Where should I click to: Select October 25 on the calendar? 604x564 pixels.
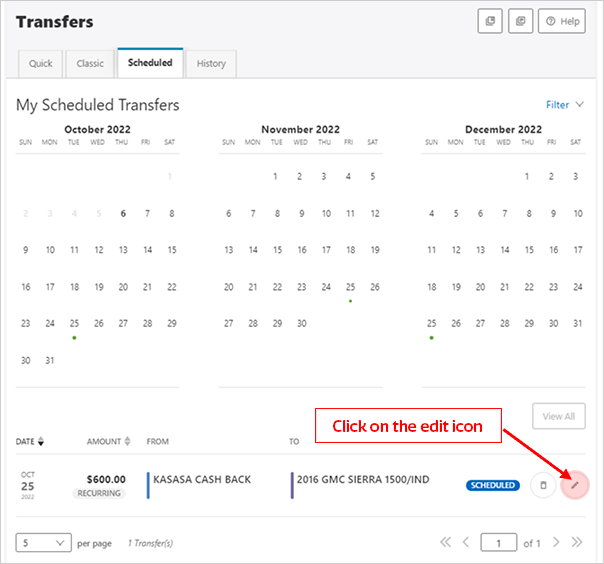[74, 324]
